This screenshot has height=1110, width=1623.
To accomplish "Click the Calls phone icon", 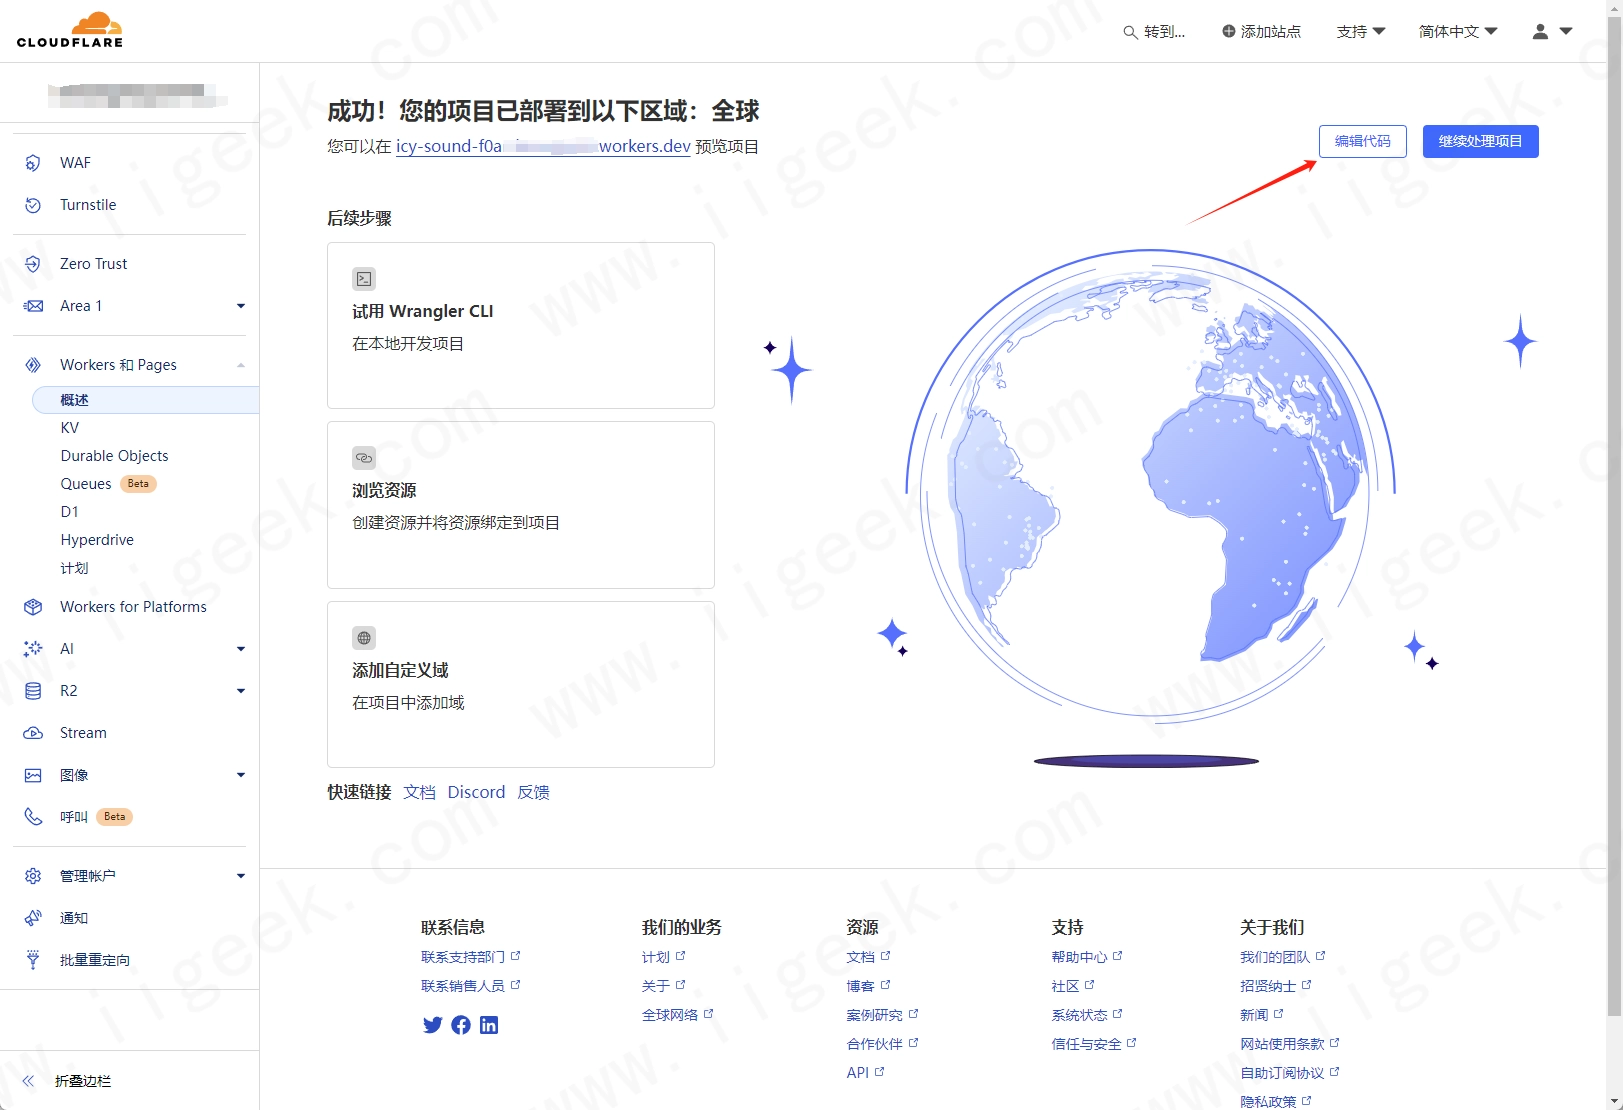I will pos(33,817).
